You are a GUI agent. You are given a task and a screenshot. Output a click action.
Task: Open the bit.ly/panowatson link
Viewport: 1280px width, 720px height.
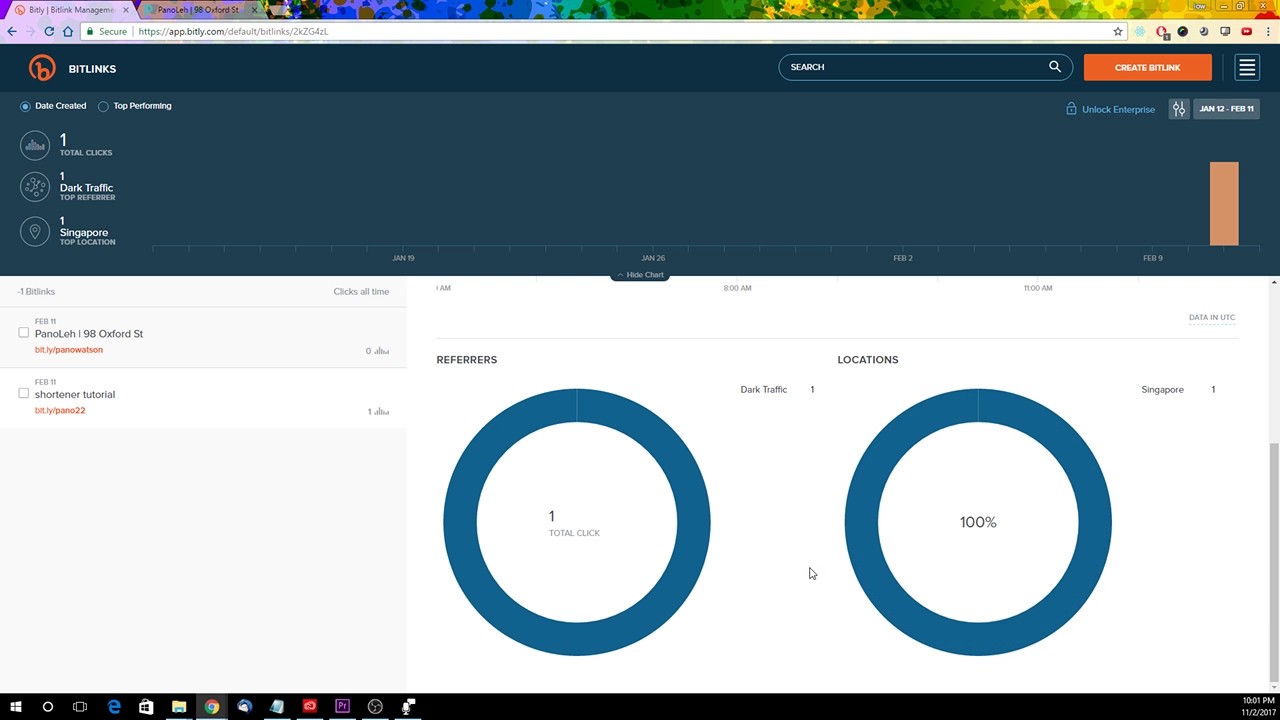(x=69, y=350)
